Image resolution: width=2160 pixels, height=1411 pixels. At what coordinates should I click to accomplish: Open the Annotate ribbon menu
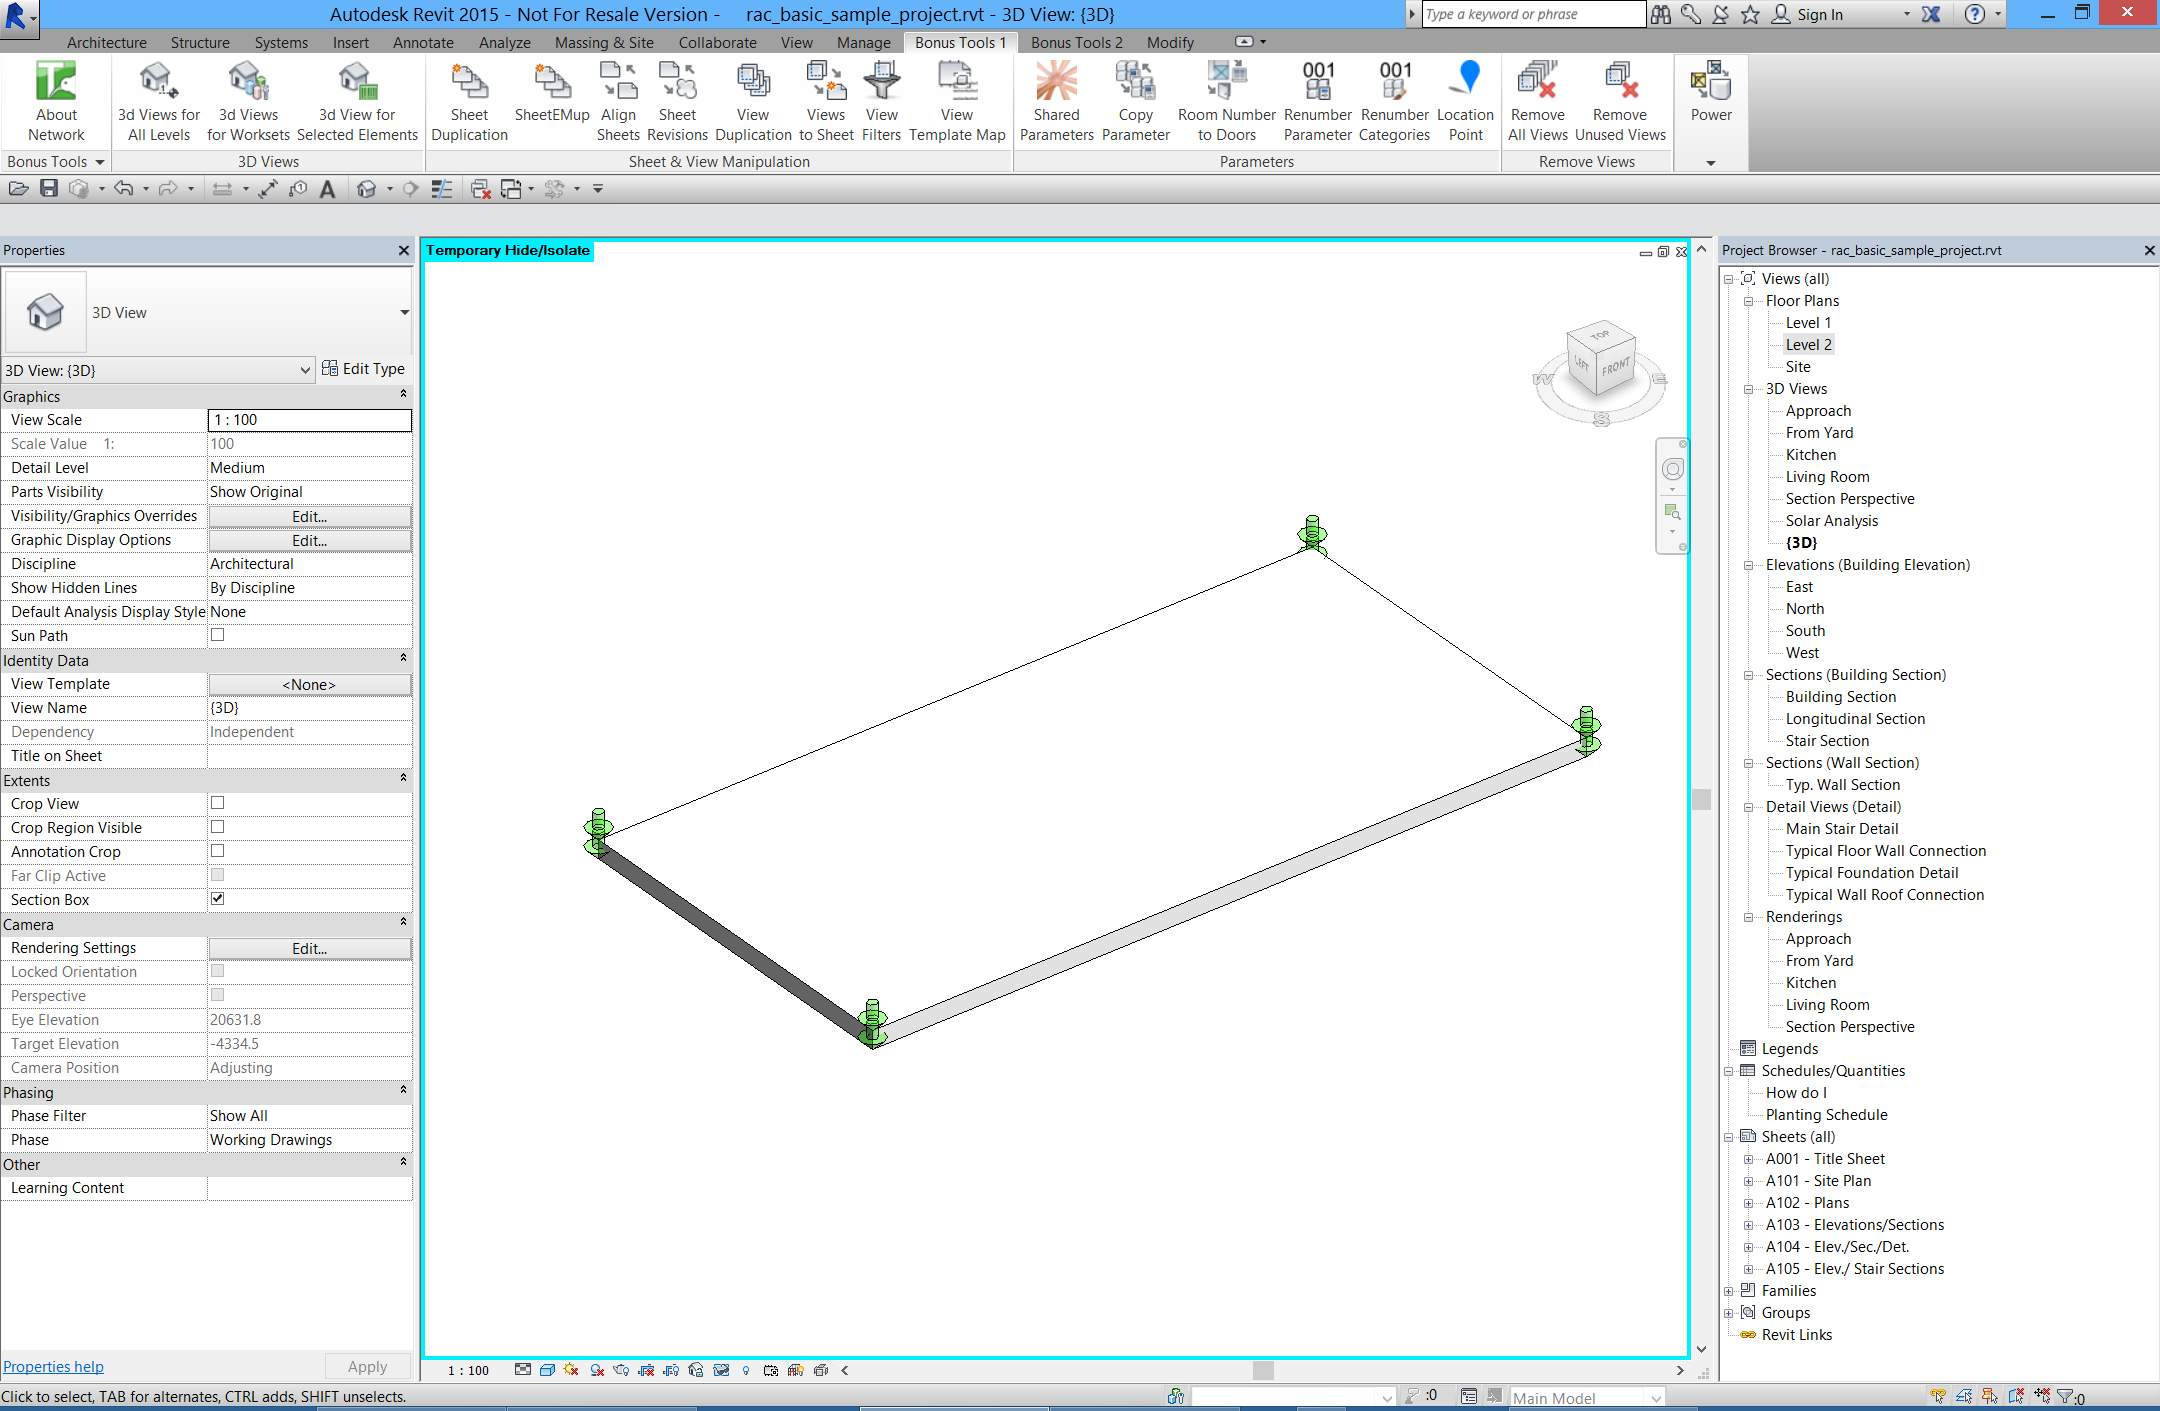tap(422, 42)
